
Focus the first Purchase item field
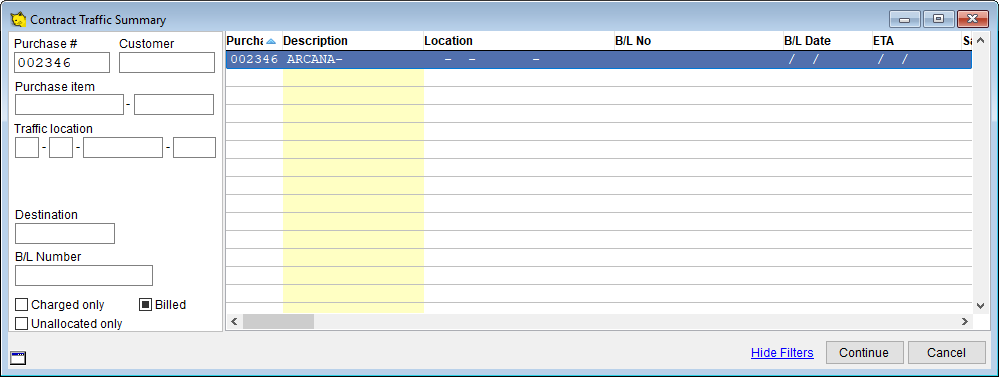69,104
